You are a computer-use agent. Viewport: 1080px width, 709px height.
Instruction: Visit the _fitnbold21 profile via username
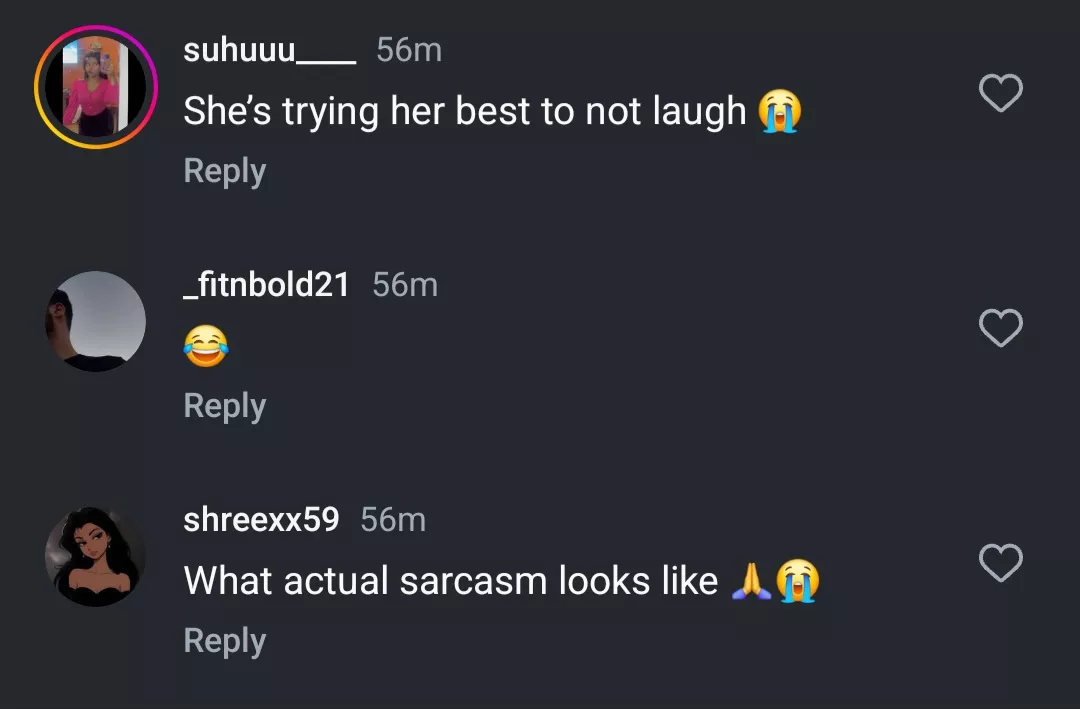(266, 285)
